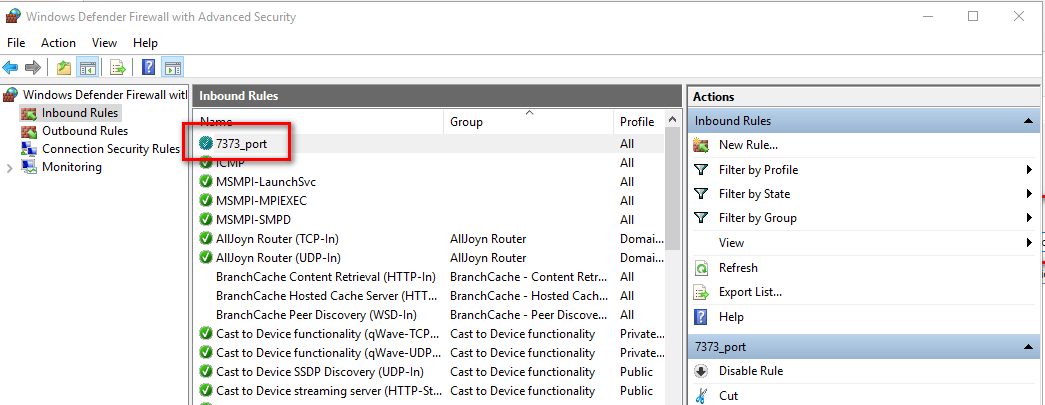Open the Filter by Profile submenu arrow

pos(1029,170)
